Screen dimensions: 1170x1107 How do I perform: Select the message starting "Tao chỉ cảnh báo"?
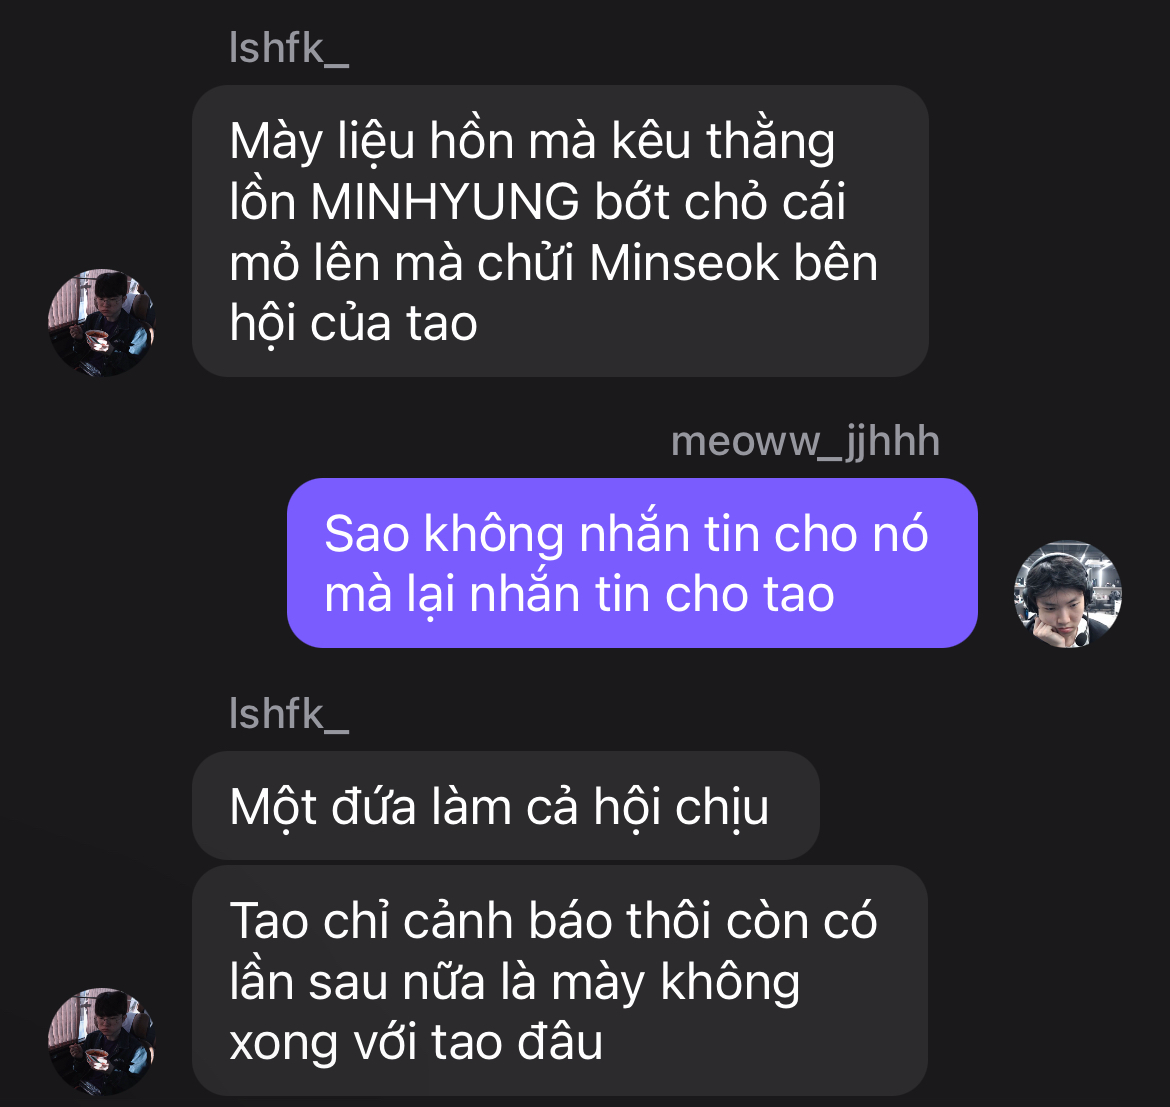pyautogui.click(x=560, y=981)
